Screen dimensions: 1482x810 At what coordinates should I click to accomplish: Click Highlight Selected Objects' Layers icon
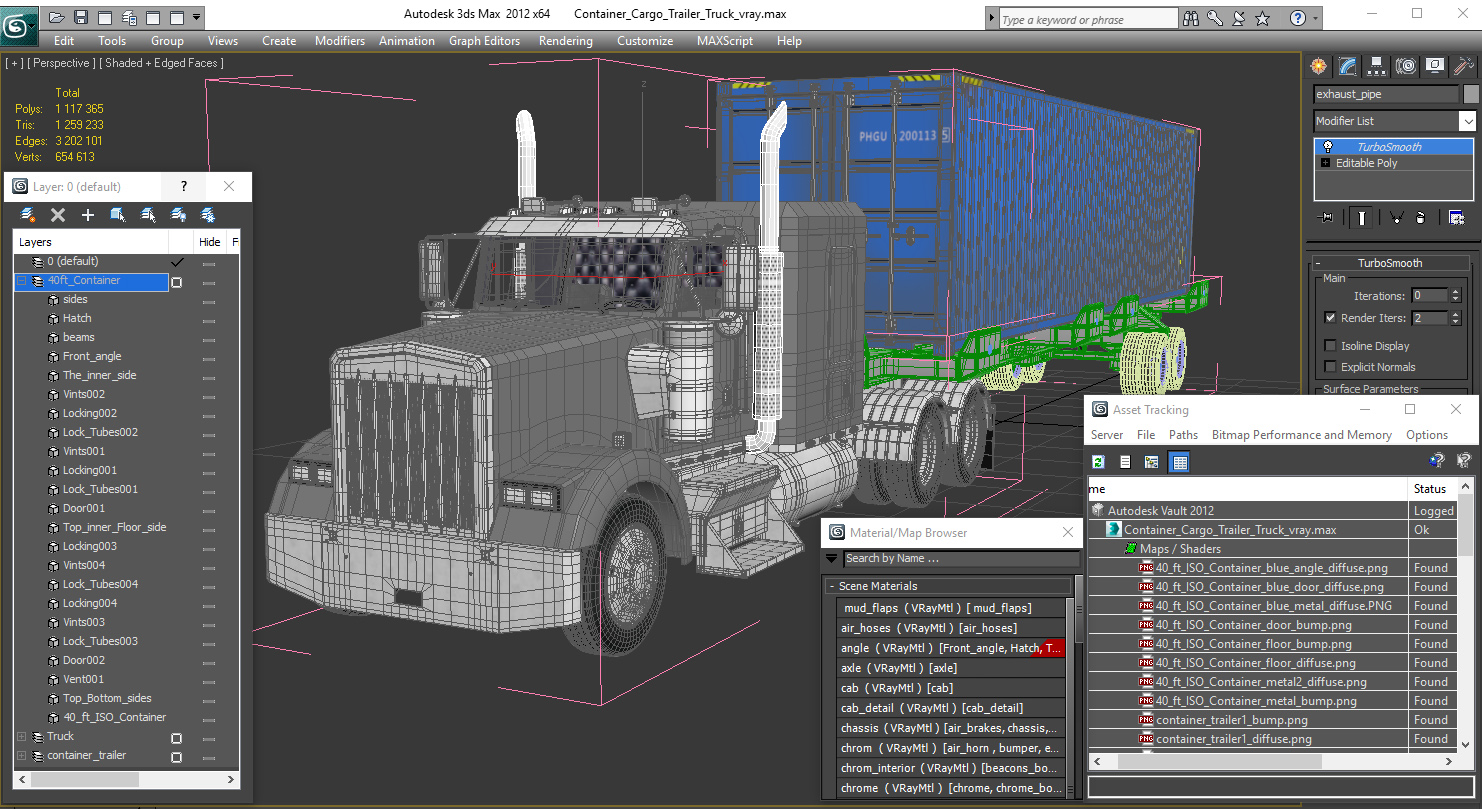(x=148, y=215)
